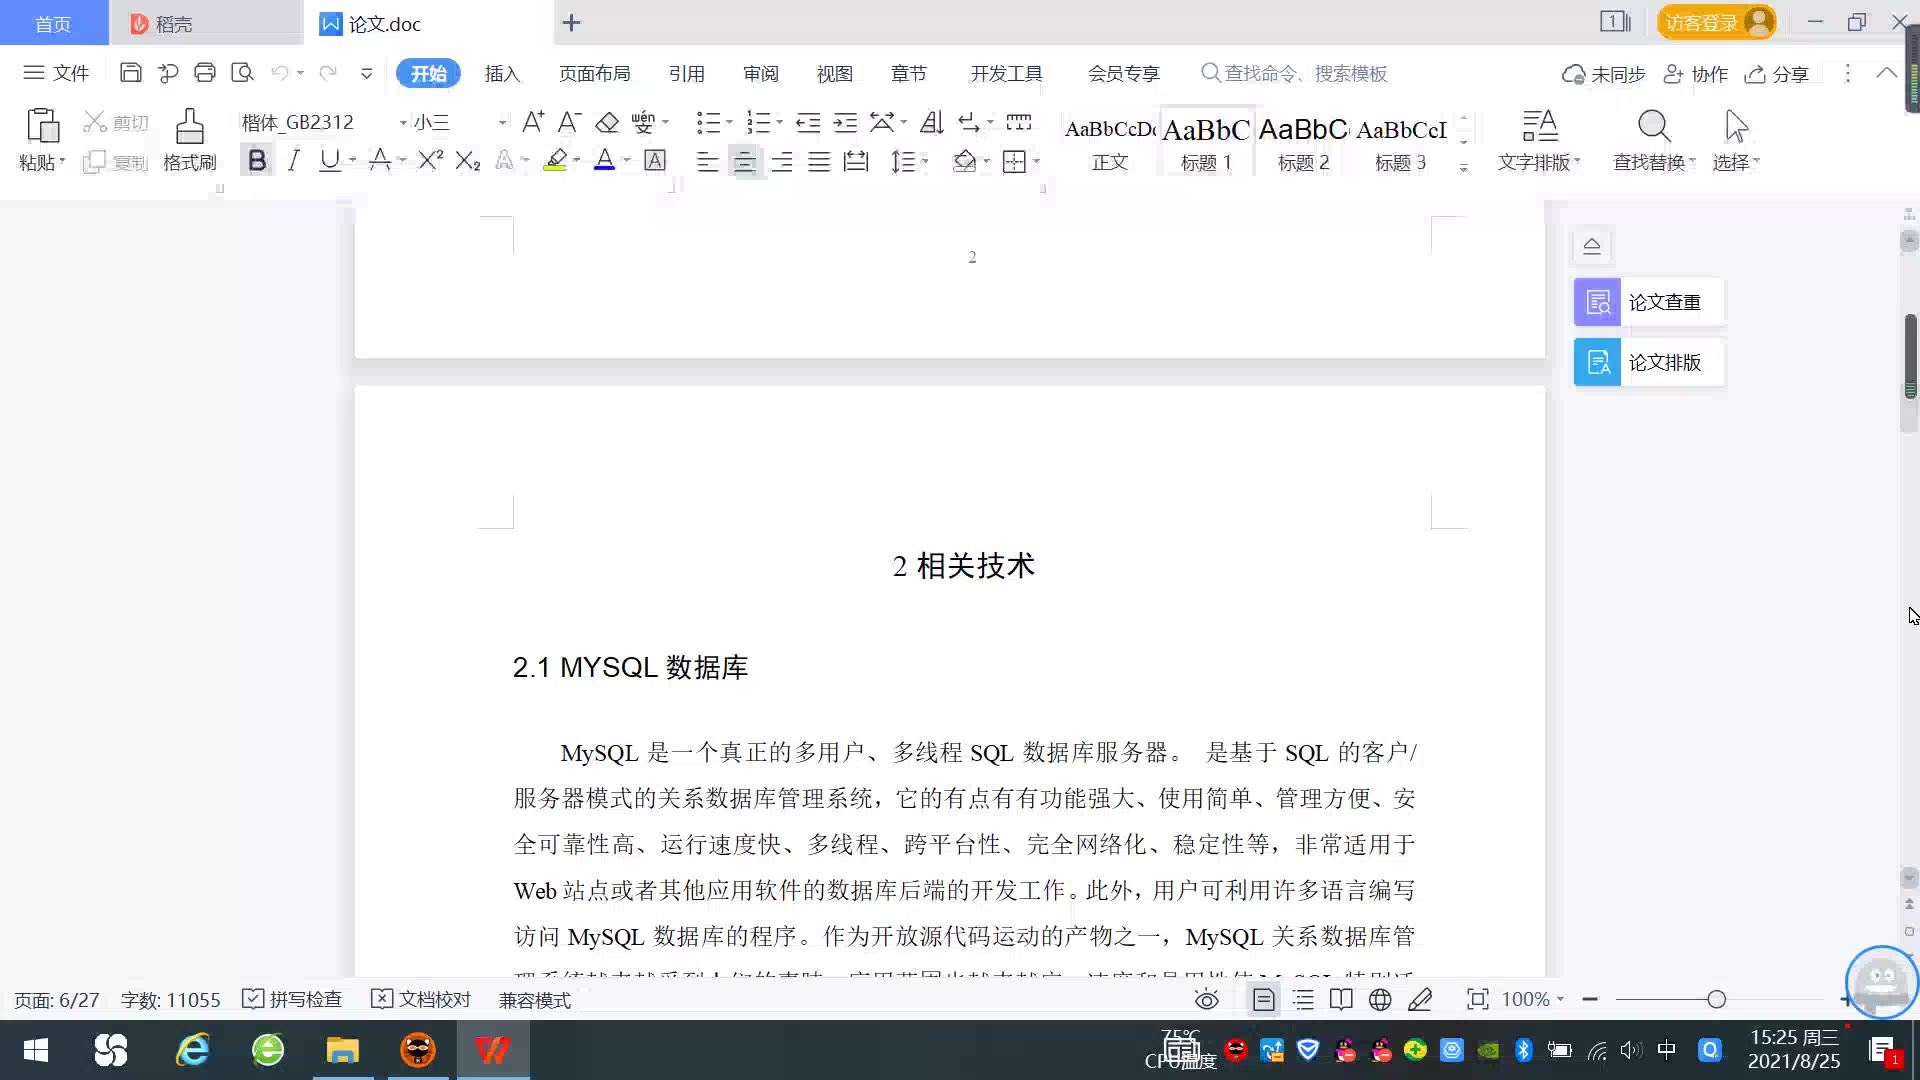Align text left
The height and width of the screenshot is (1080, 1920).
pos(707,161)
